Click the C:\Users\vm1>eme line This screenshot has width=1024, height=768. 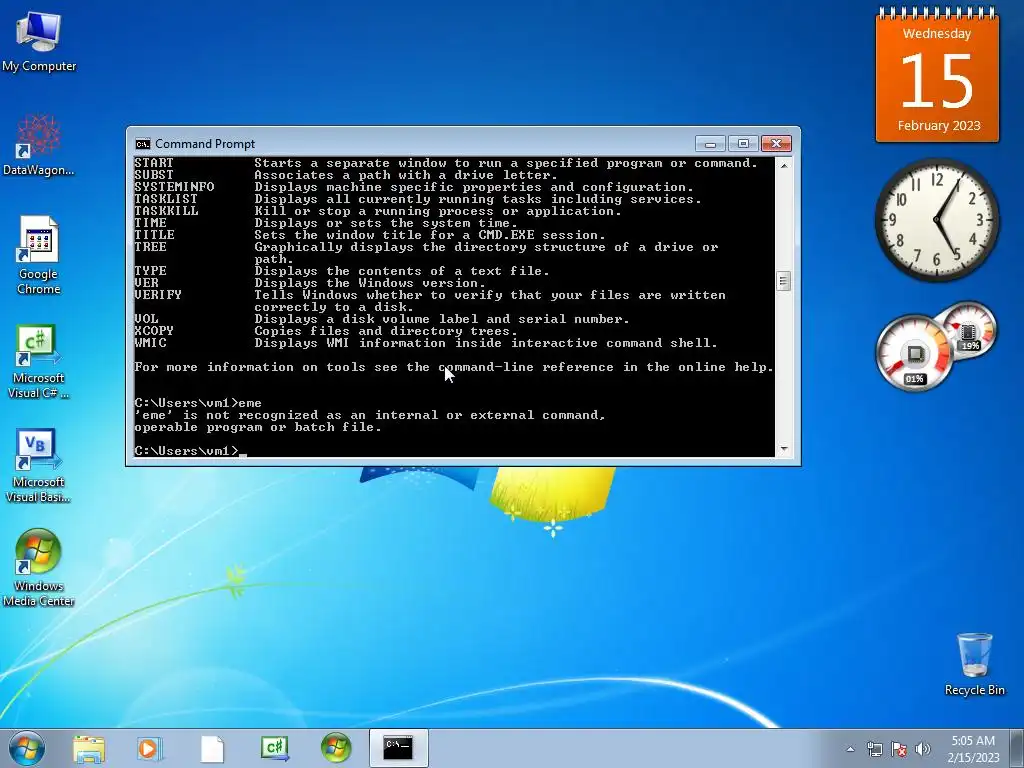[x=198, y=404]
